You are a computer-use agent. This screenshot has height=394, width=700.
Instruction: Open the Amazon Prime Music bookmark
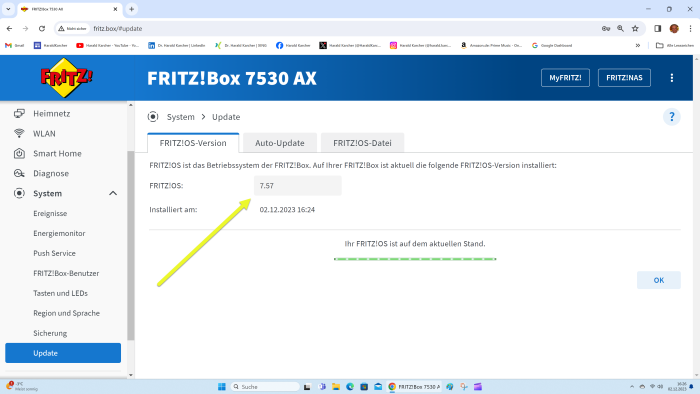coord(492,46)
